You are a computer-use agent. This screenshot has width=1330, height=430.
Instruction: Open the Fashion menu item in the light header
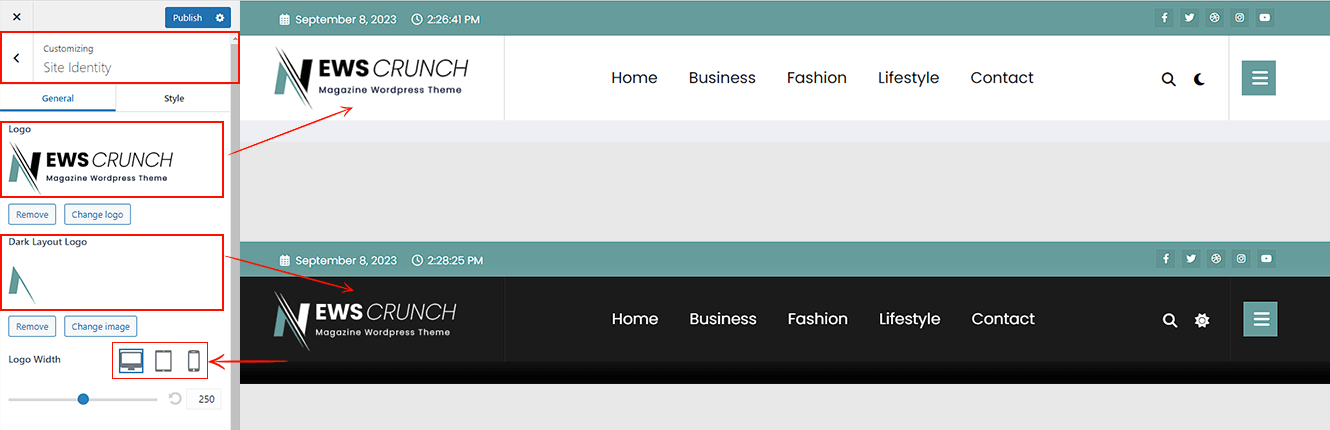pyautogui.click(x=816, y=78)
